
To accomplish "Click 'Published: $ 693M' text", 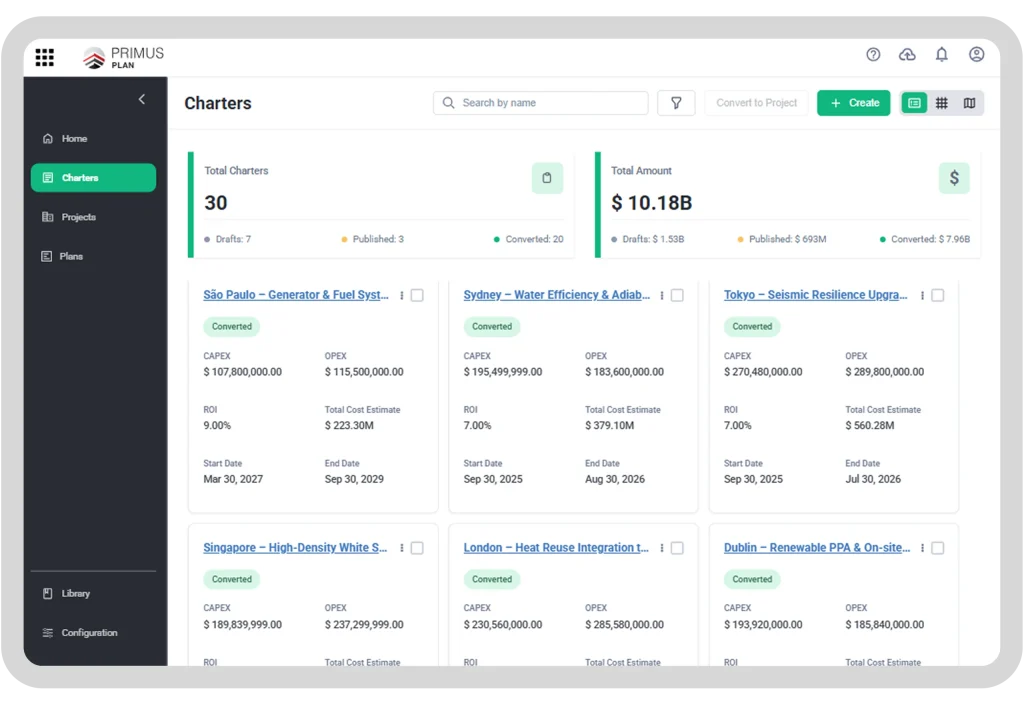I will pyautogui.click(x=788, y=240).
